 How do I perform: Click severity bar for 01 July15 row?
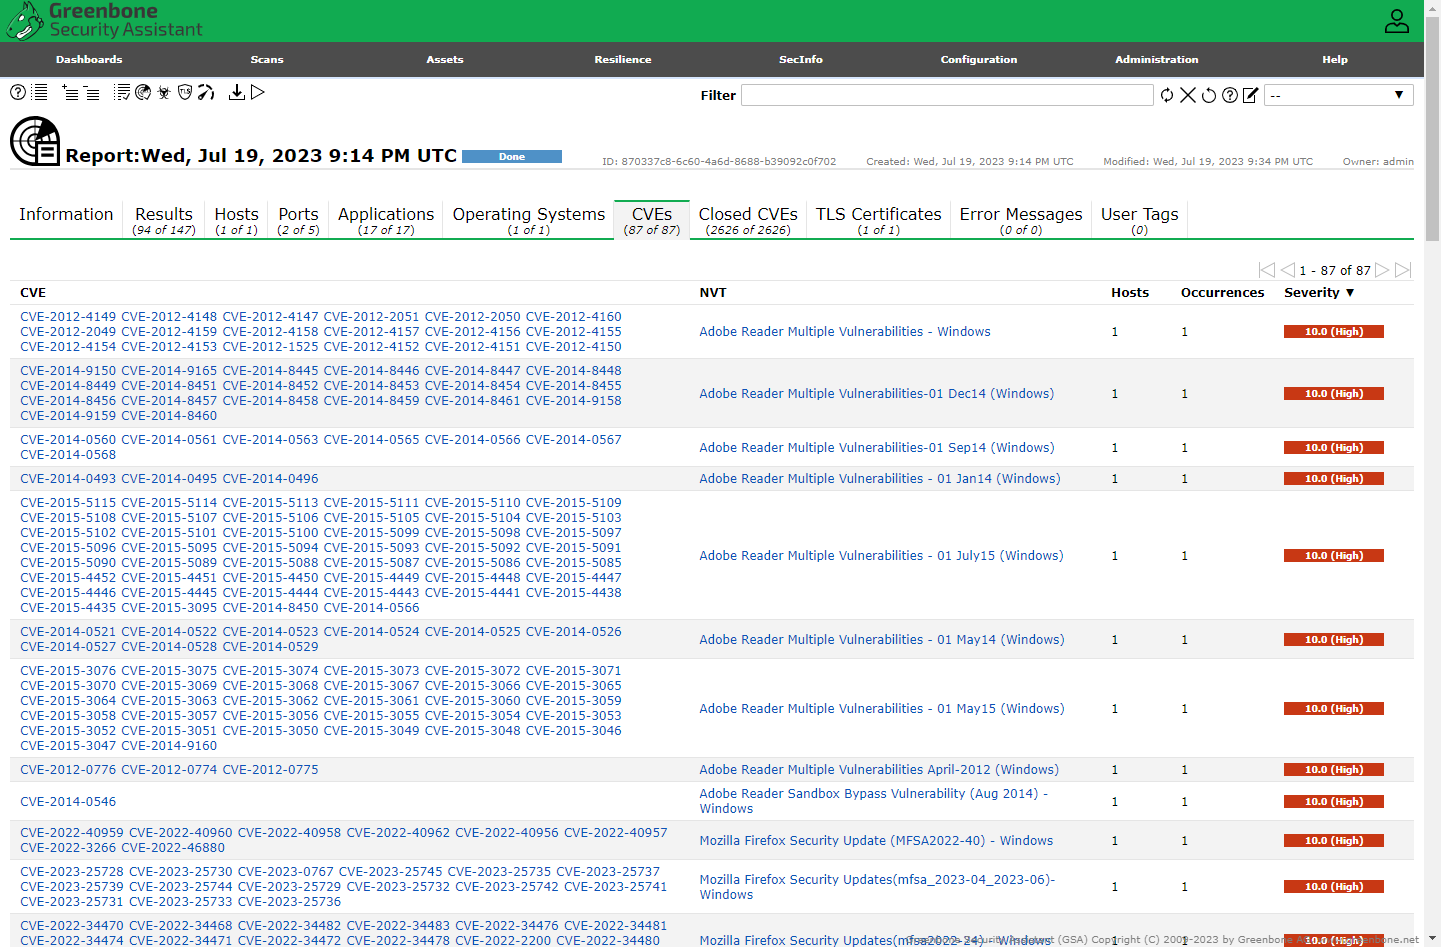point(1334,556)
